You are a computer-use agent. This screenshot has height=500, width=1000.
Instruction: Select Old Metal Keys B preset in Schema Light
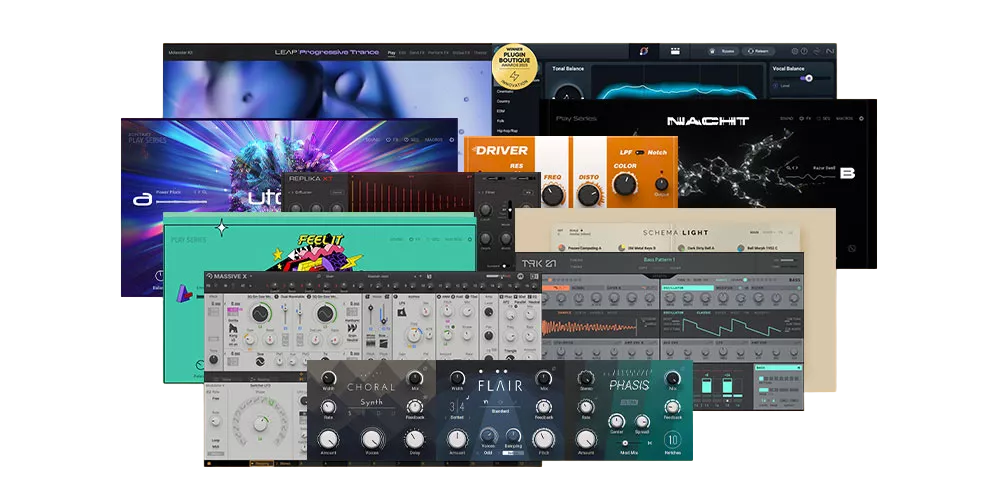[x=641, y=247]
